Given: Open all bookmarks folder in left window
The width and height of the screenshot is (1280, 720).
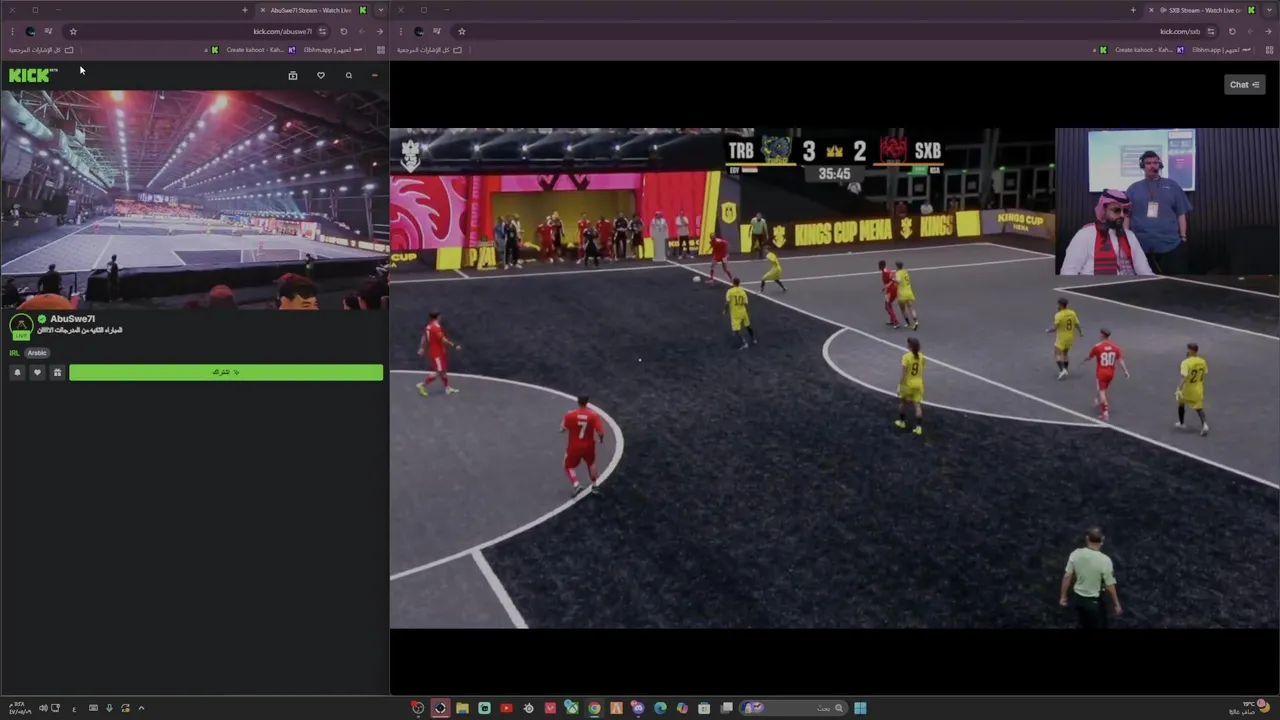Looking at the screenshot, I should point(40,50).
